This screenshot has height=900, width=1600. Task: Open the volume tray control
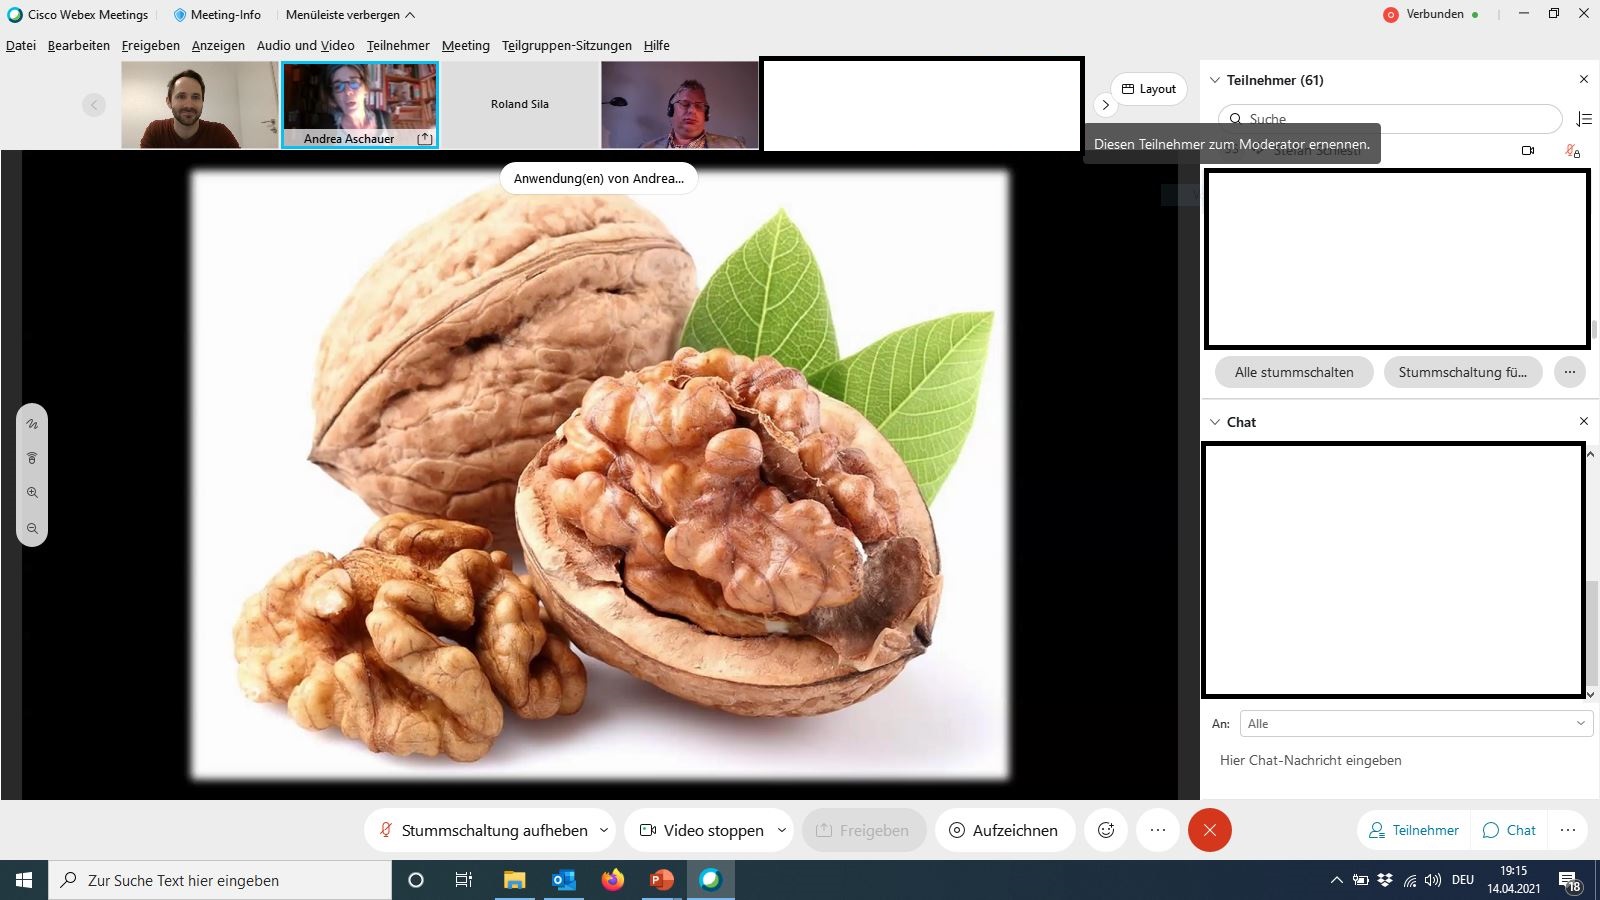tap(1433, 880)
